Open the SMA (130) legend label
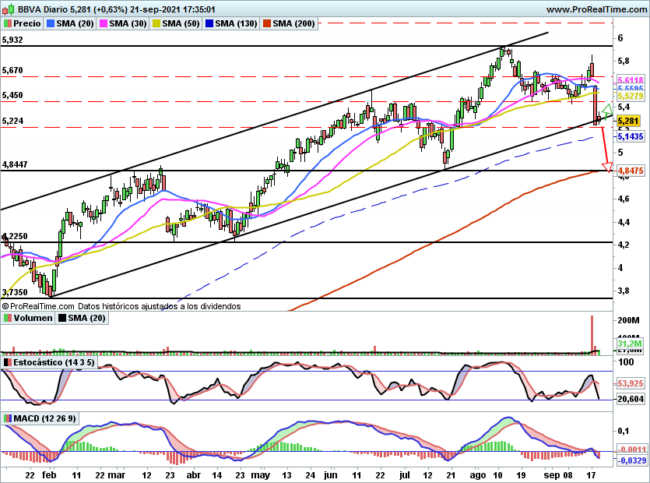Image resolution: width=650 pixels, height=483 pixels. (236, 24)
